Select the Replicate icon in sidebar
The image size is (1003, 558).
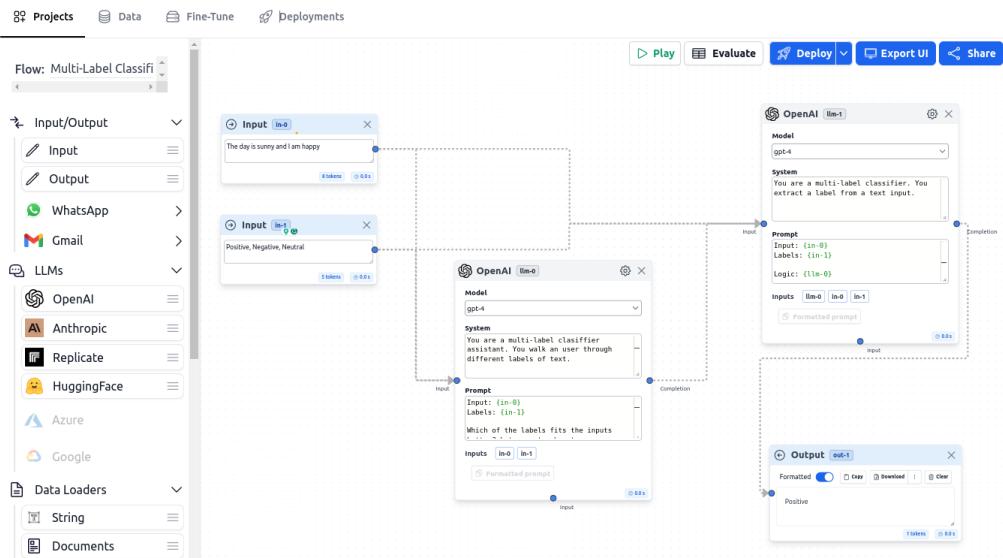(34, 357)
